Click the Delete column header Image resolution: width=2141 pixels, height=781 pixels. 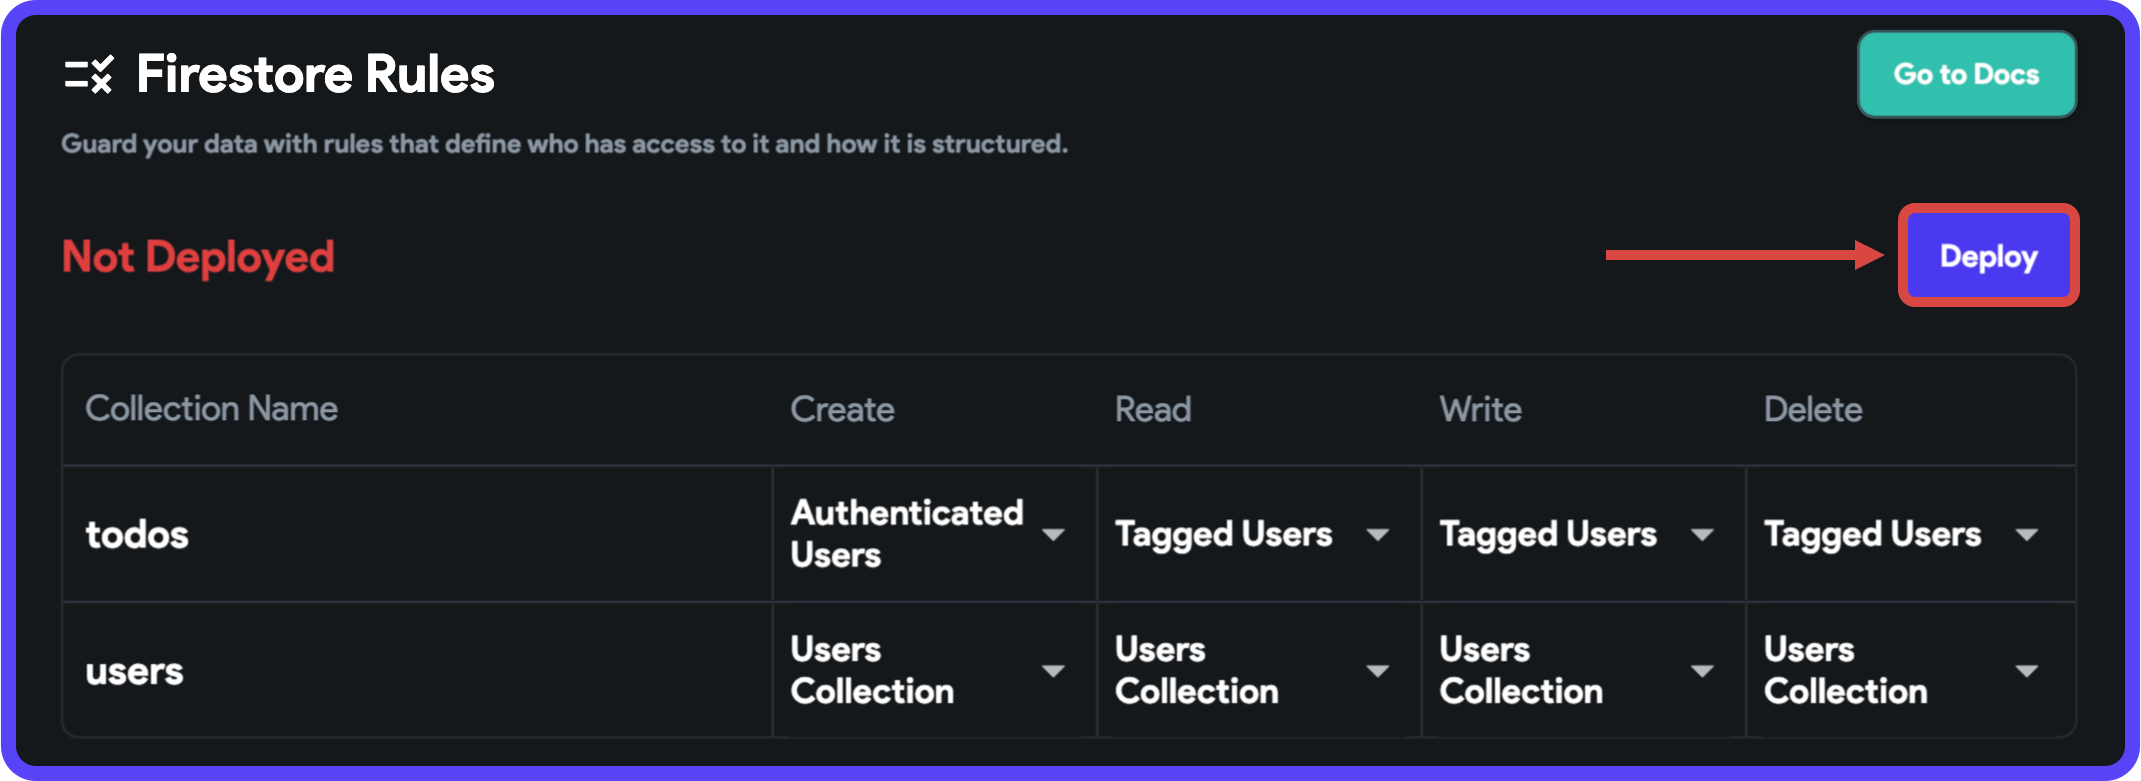coord(1813,409)
